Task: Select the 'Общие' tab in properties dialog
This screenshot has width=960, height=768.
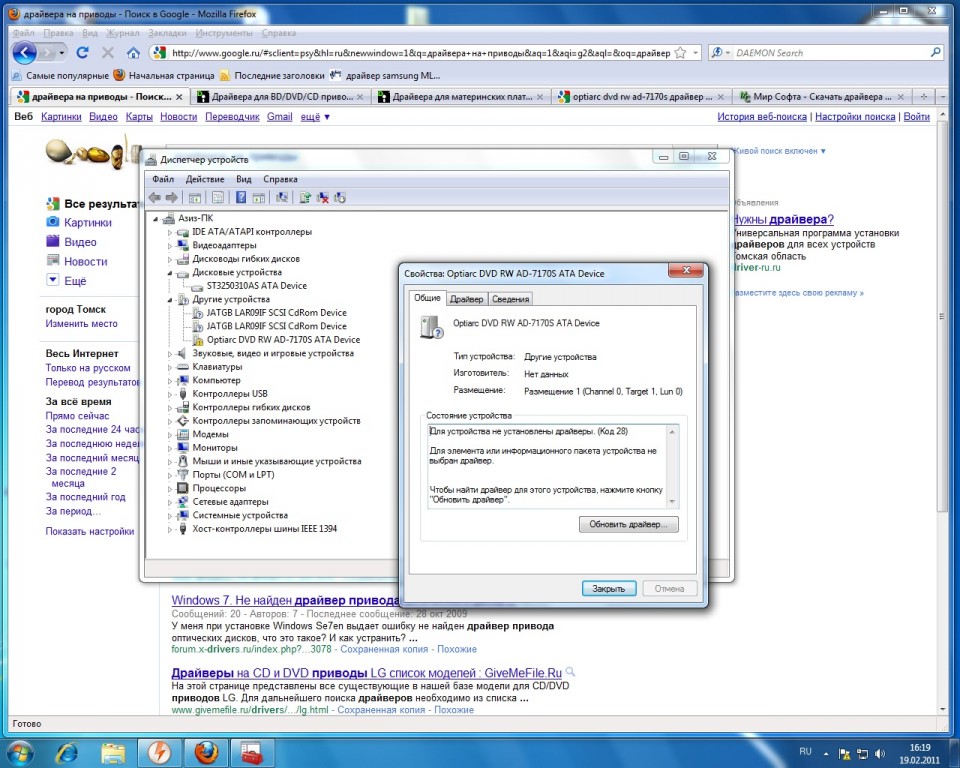Action: pyautogui.click(x=427, y=298)
